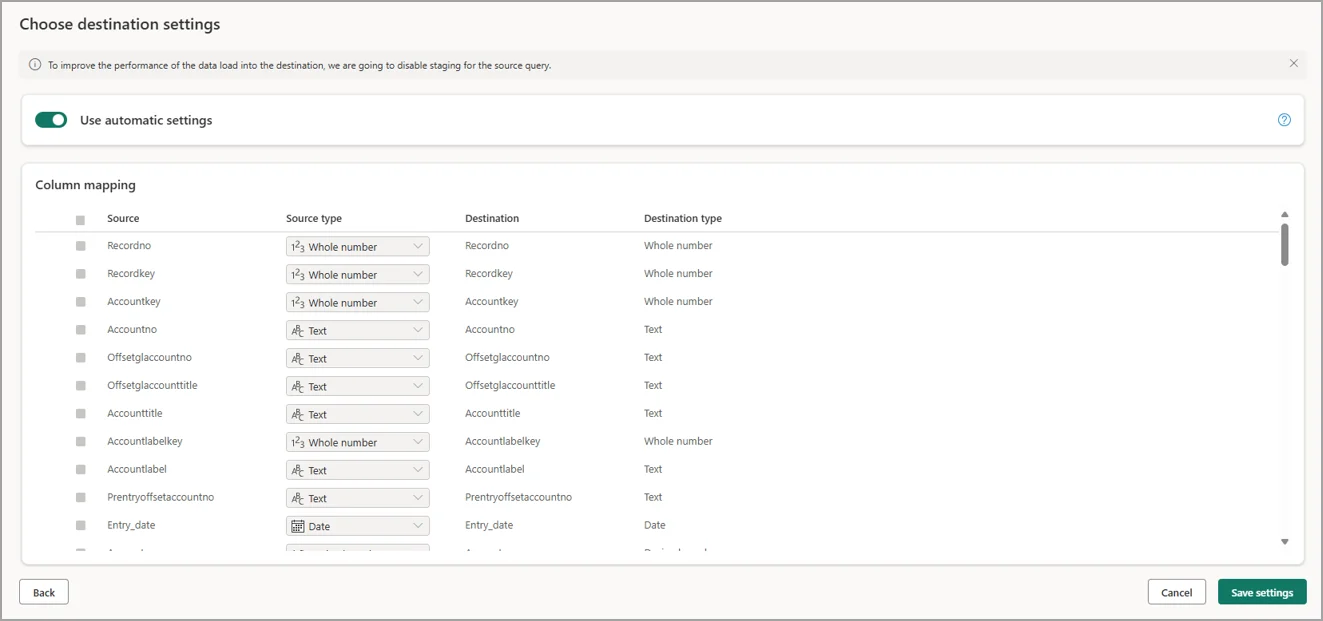The image size is (1323, 621).
Task: Click the Back button
Action: pos(44,592)
